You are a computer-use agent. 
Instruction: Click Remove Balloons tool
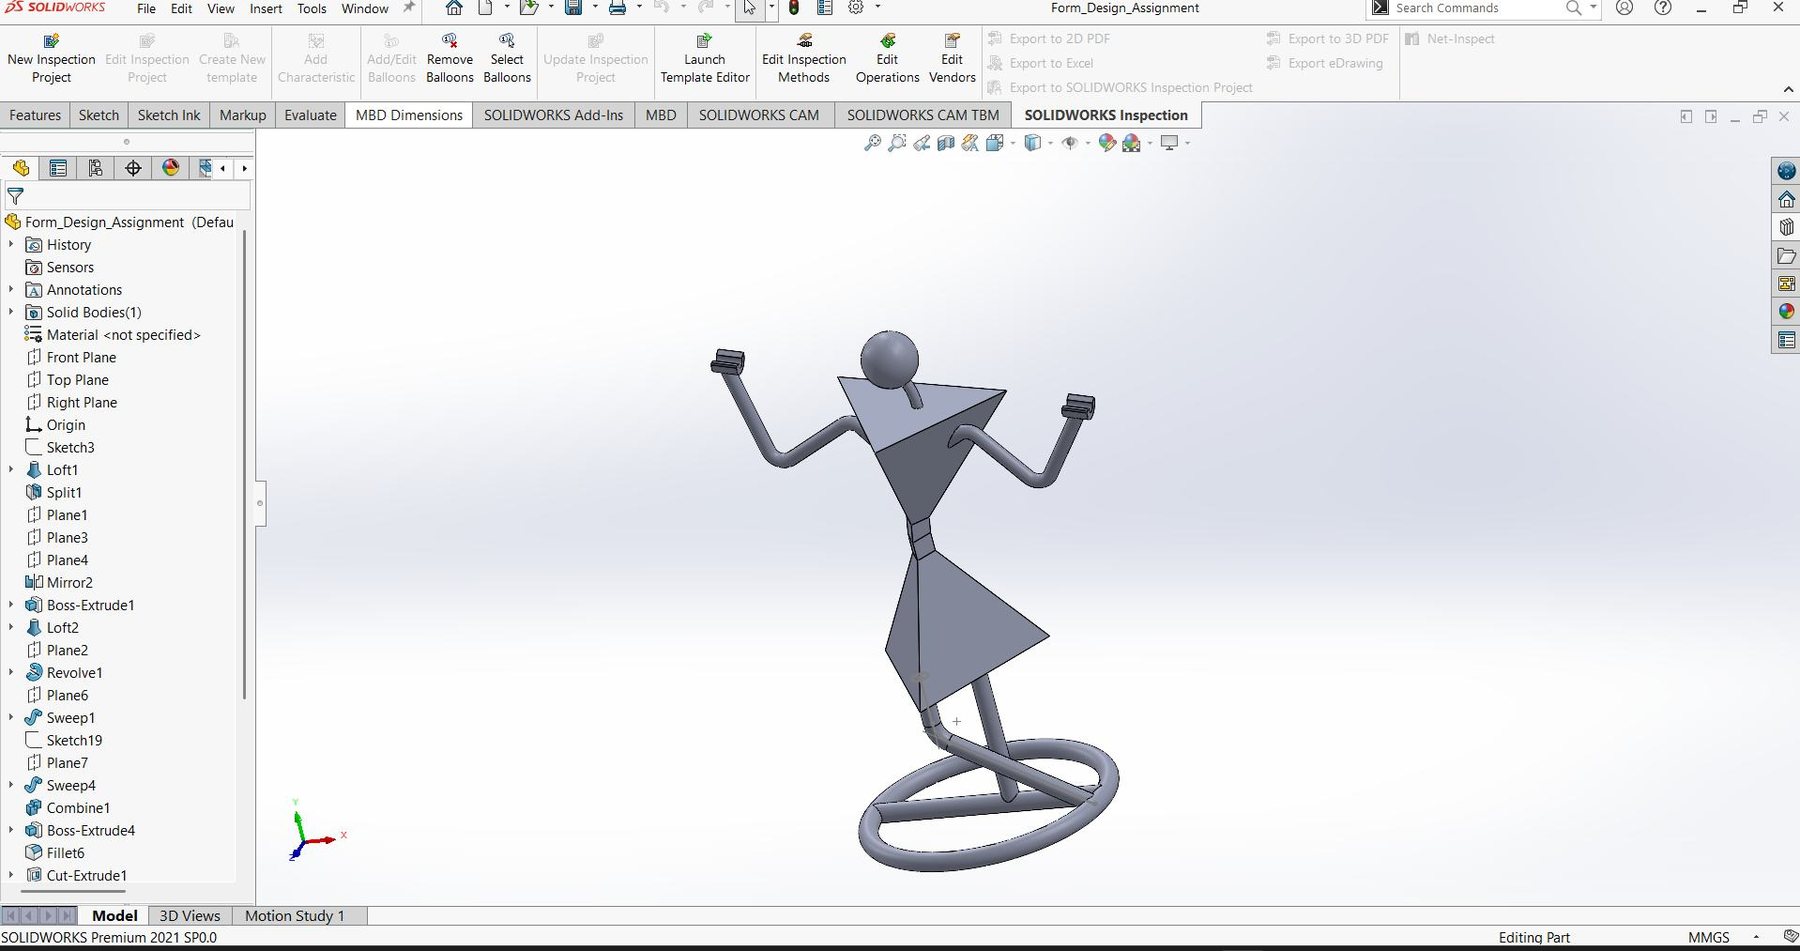tap(450, 59)
